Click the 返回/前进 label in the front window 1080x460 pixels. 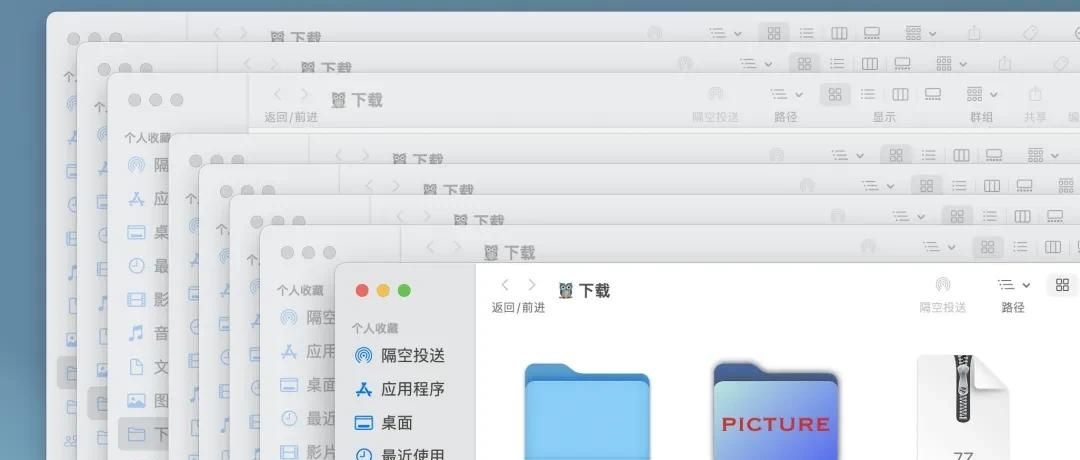[x=518, y=308]
